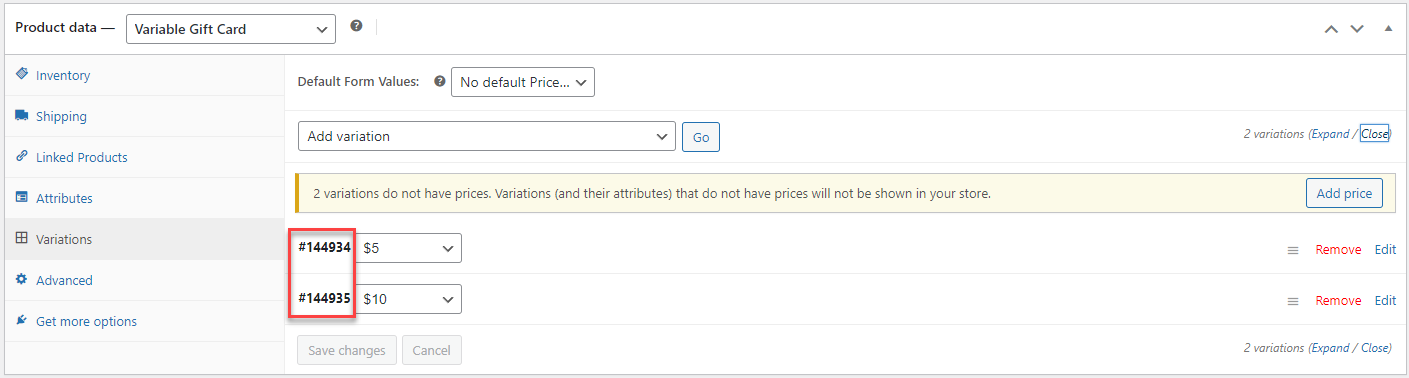
Task: Click the help icon beside product type
Action: [x=356, y=27]
